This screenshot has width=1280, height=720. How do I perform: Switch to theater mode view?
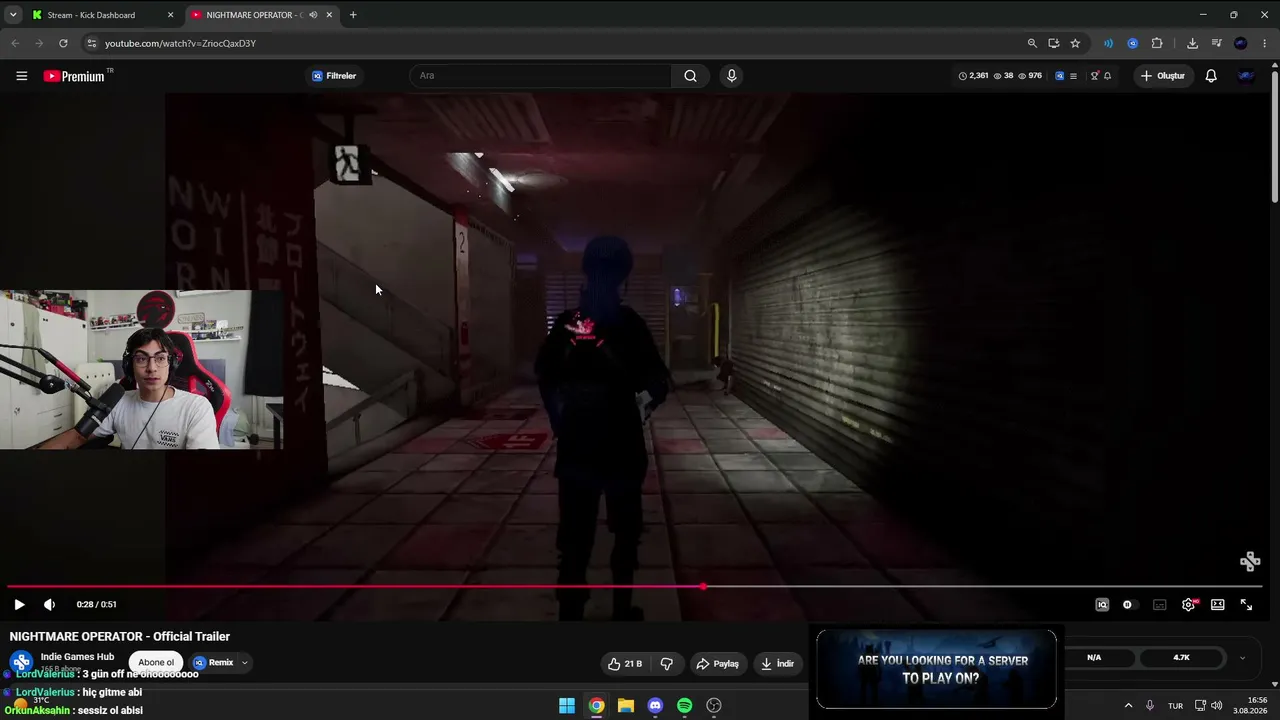tap(1217, 604)
